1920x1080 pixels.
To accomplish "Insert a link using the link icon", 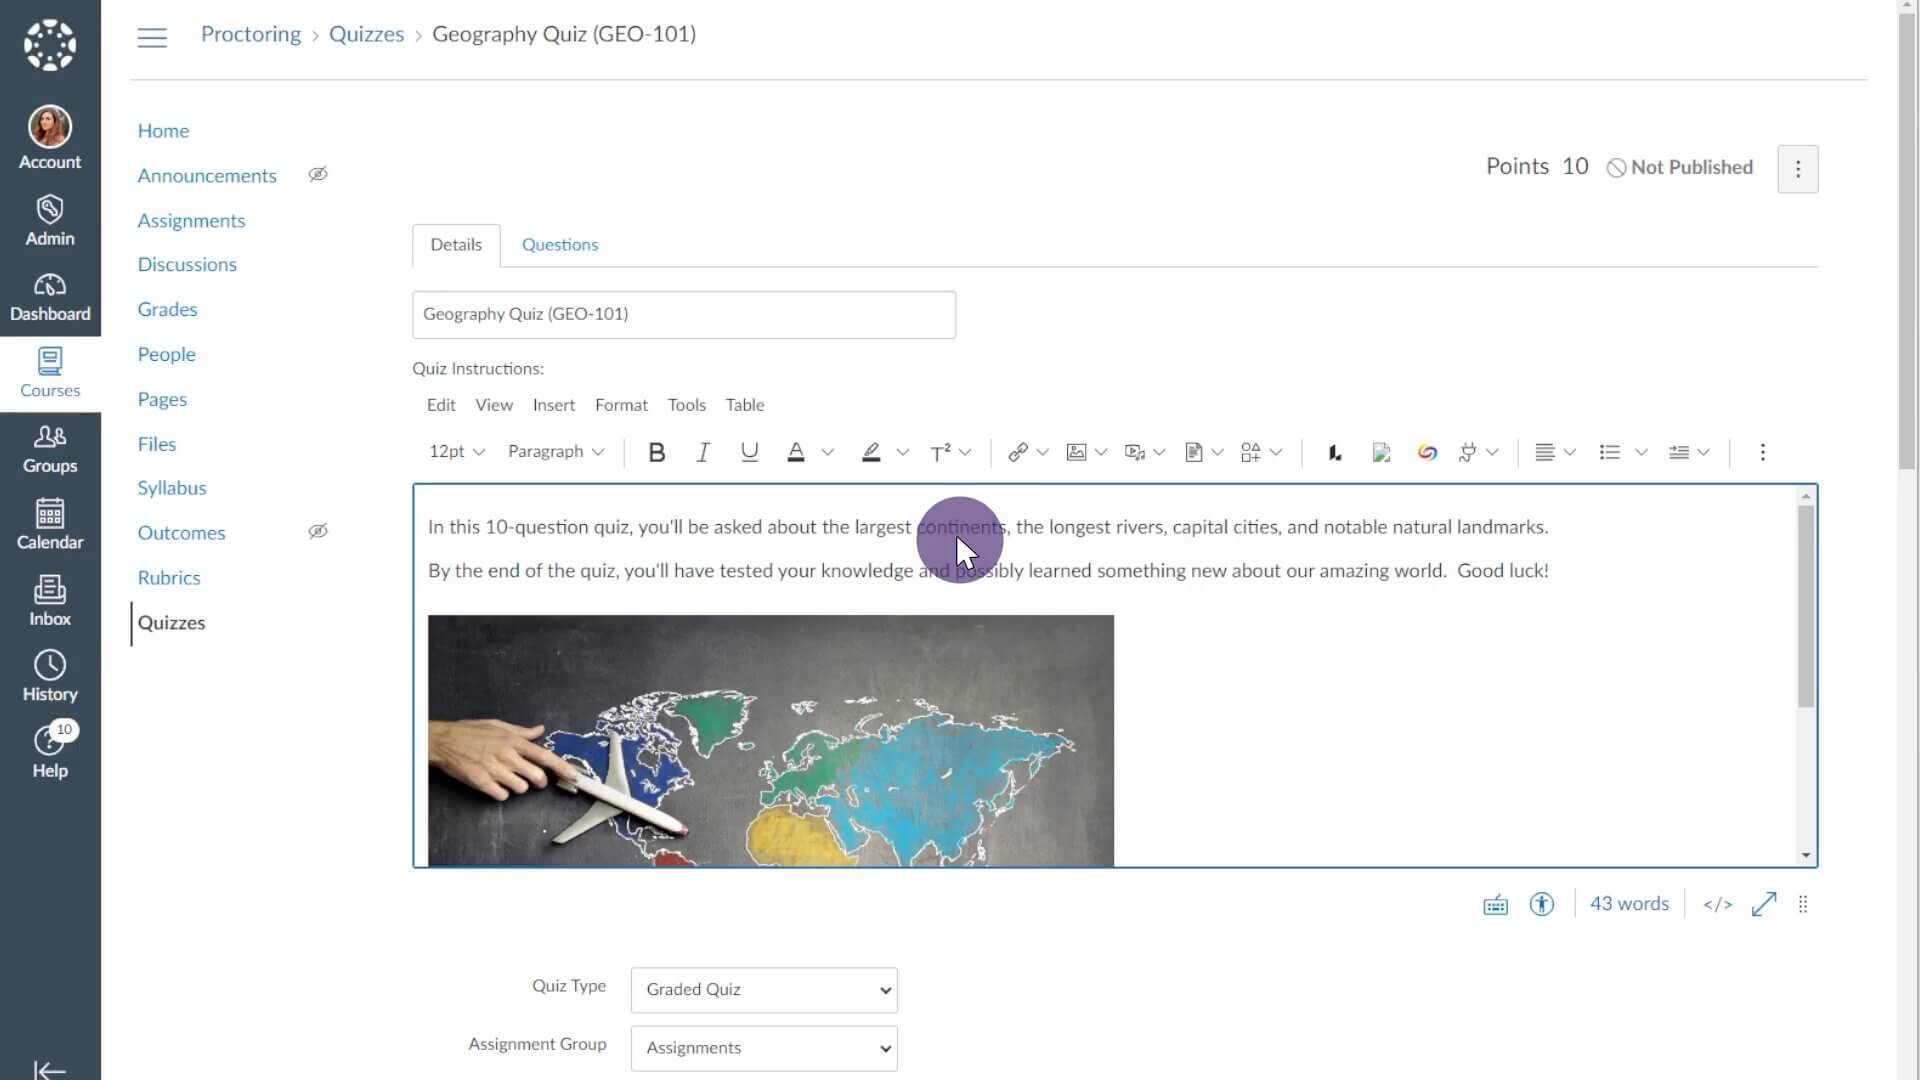I will coord(1020,452).
